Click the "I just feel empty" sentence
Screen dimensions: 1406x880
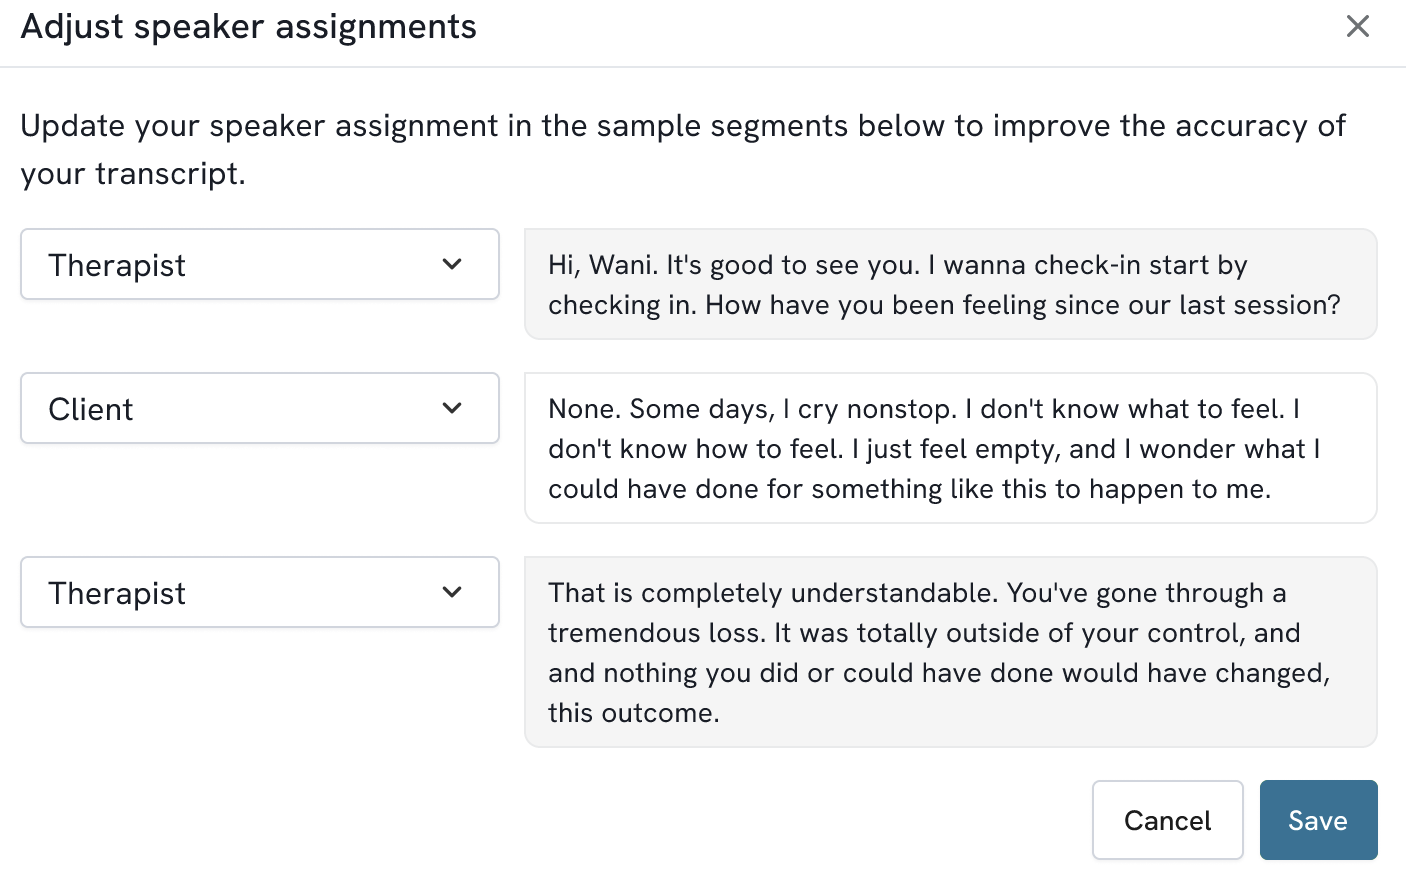pos(956,449)
